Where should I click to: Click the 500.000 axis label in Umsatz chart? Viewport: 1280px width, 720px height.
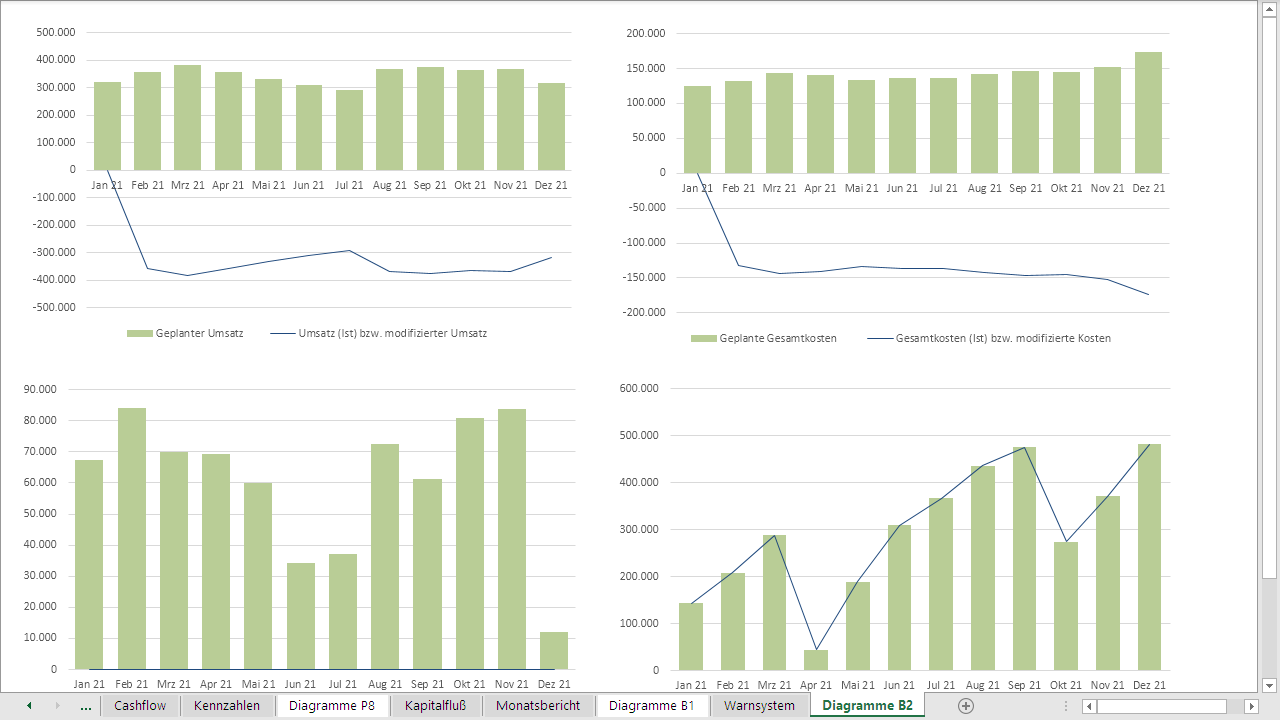pyautogui.click(x=56, y=32)
